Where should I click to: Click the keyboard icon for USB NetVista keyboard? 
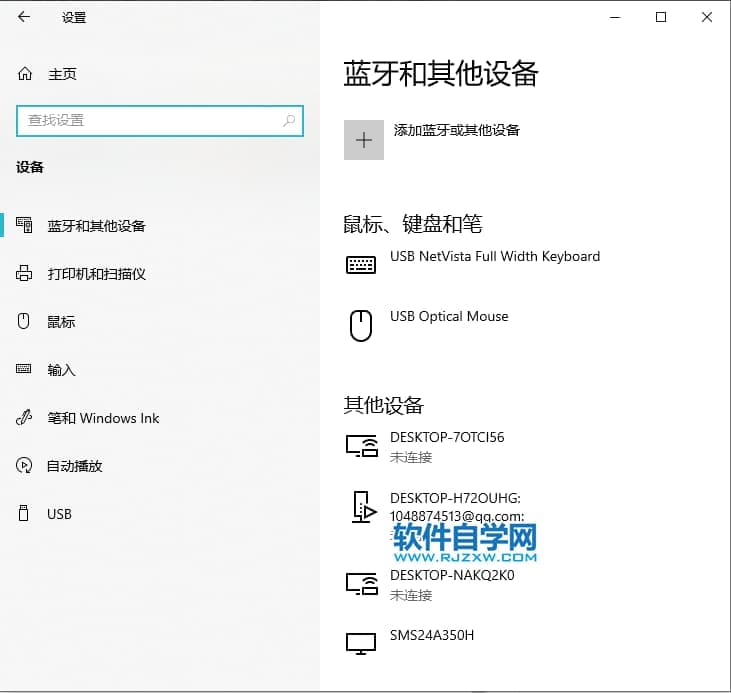click(x=361, y=264)
